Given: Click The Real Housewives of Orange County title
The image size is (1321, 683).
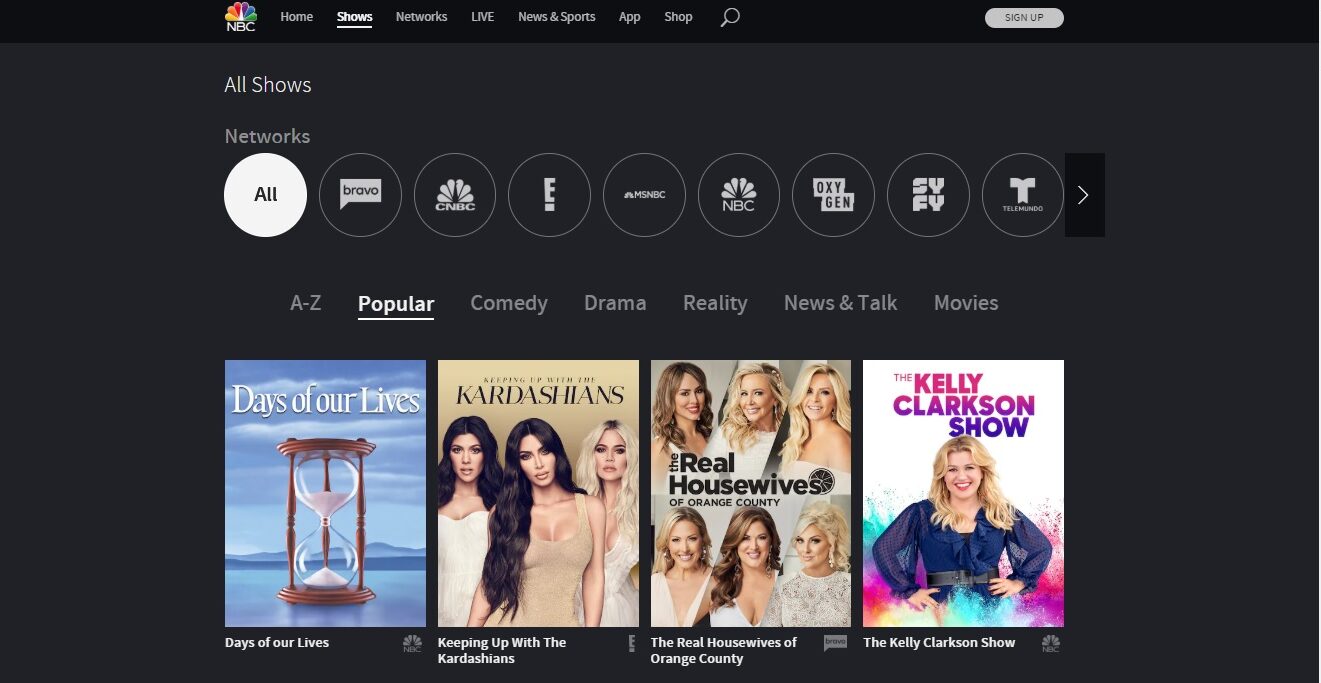Looking at the screenshot, I should 724,651.
